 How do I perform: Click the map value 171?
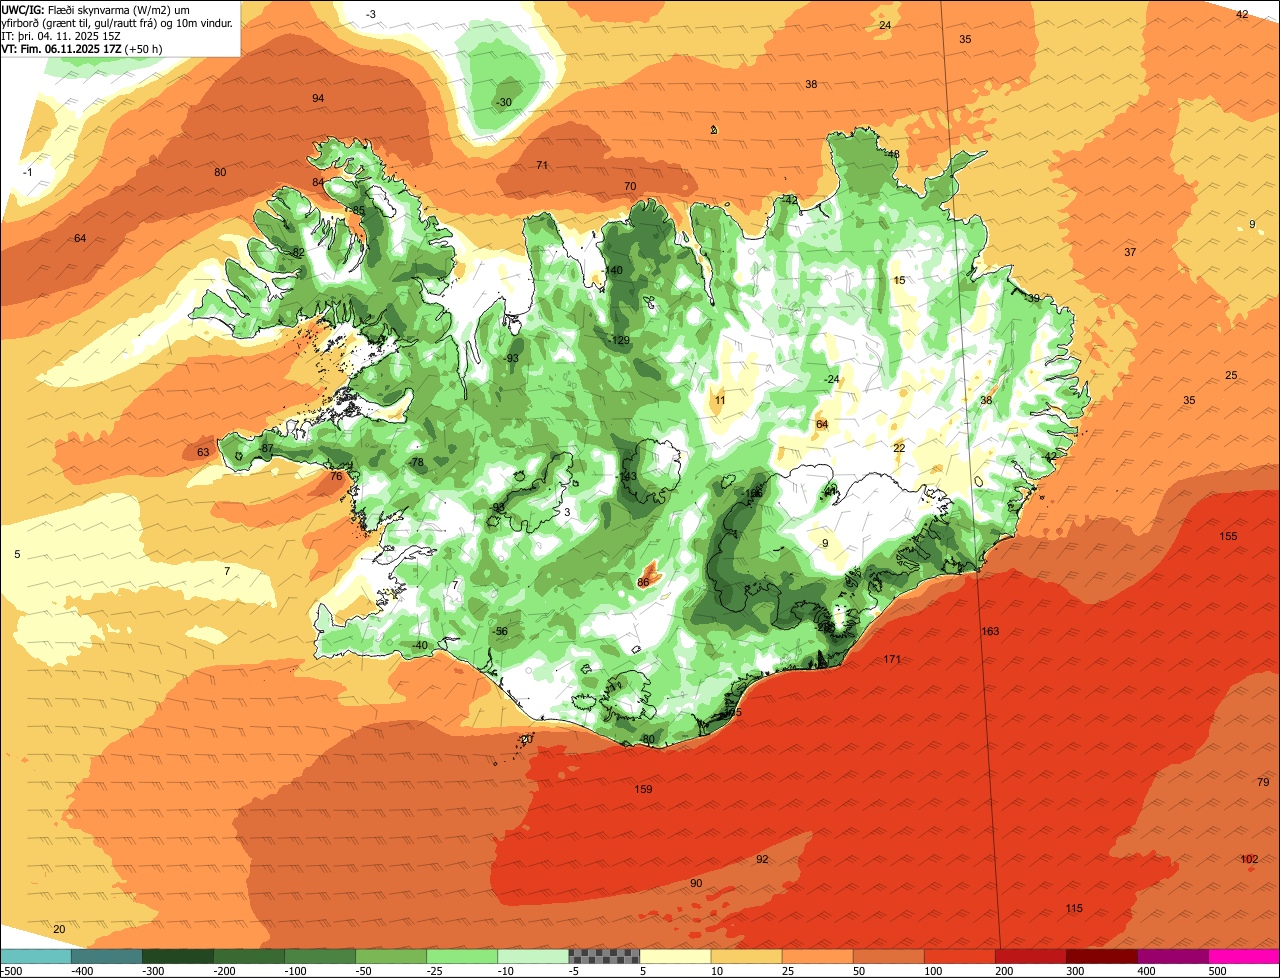point(893,659)
